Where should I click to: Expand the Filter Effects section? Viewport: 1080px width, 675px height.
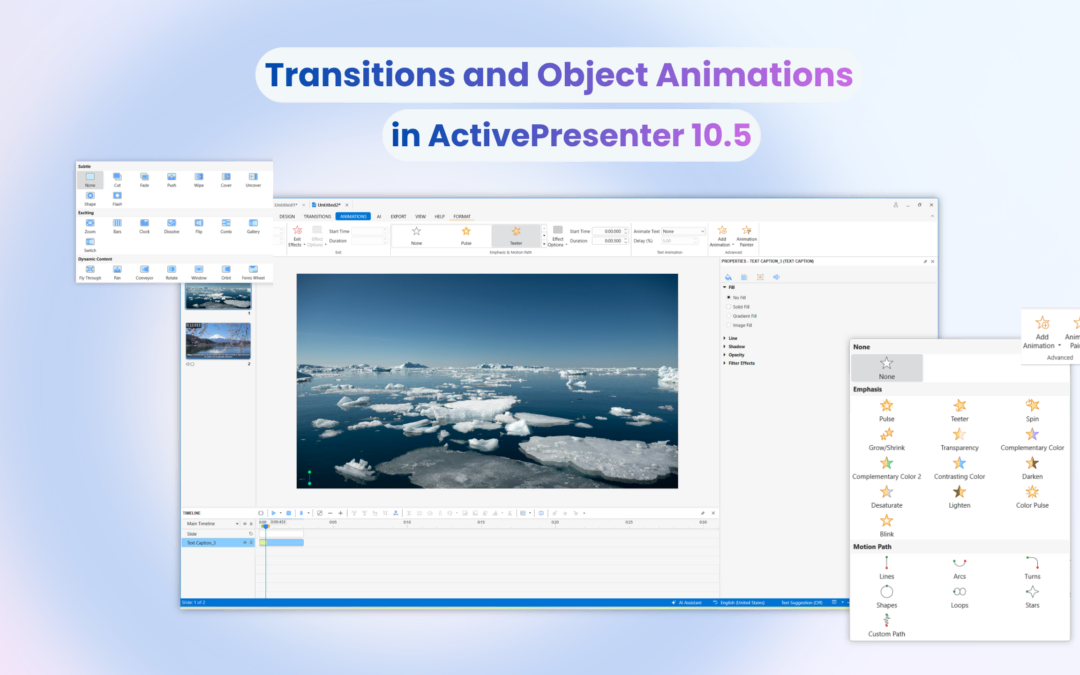click(725, 363)
